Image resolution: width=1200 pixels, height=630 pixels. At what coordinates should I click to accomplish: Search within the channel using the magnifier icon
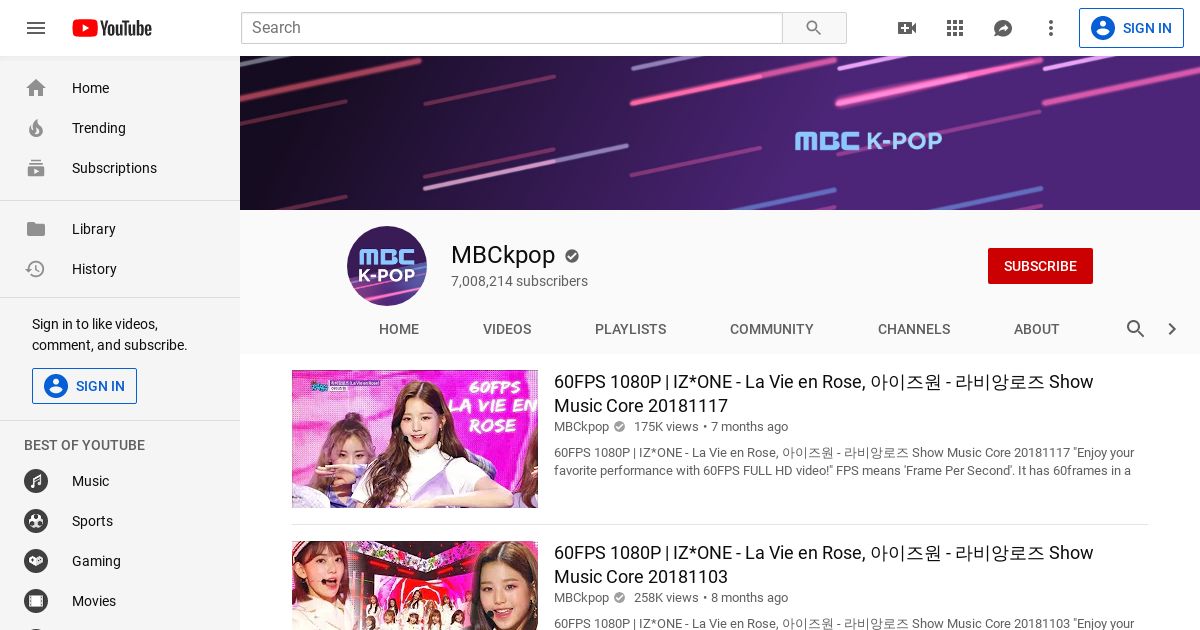(x=1136, y=329)
